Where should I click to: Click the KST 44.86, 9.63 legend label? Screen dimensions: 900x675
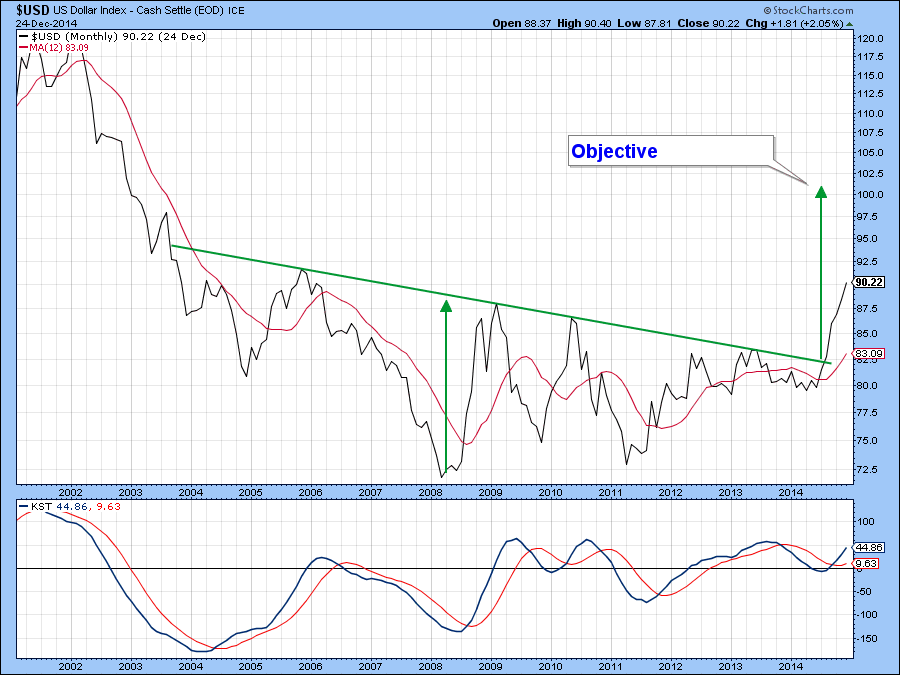point(68,507)
